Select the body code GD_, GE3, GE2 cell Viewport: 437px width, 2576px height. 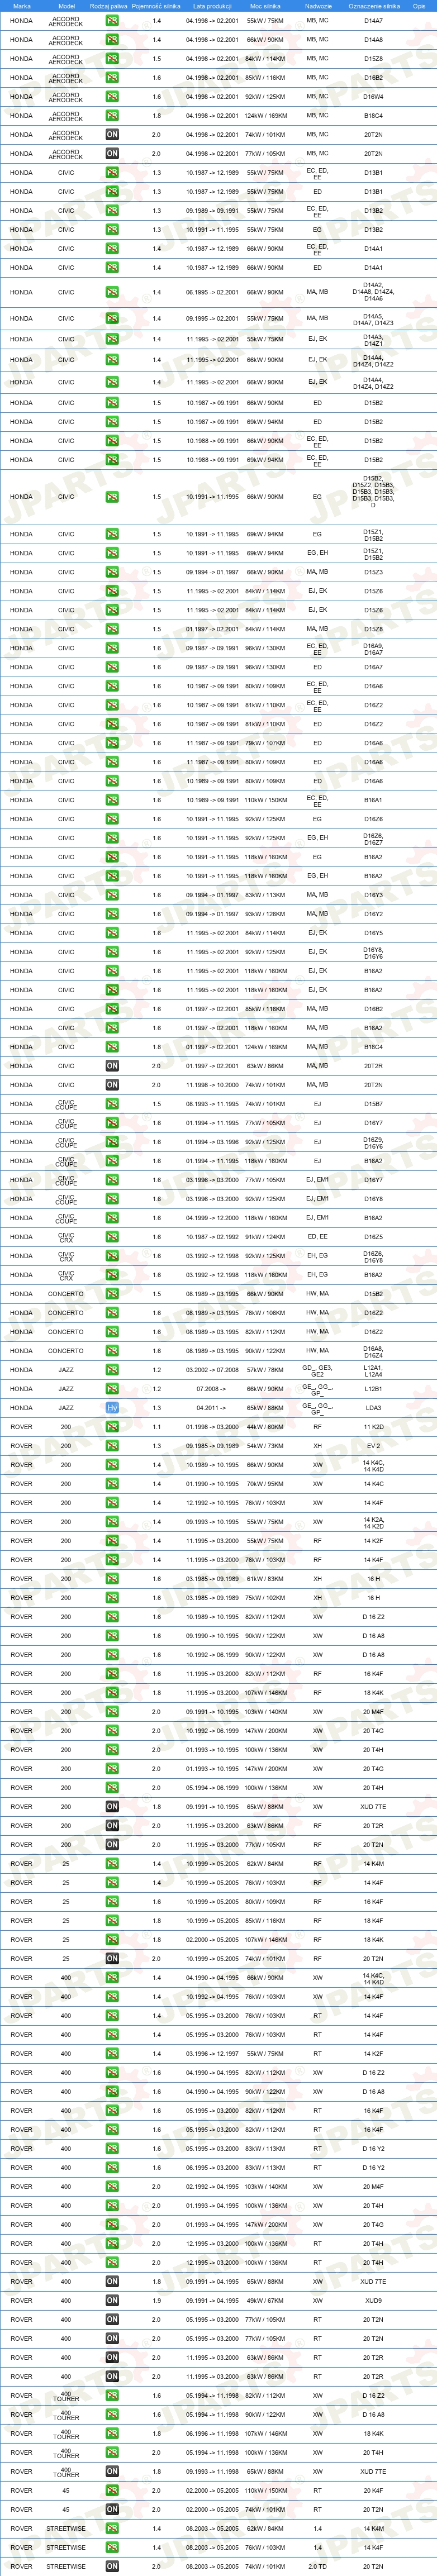(317, 1371)
